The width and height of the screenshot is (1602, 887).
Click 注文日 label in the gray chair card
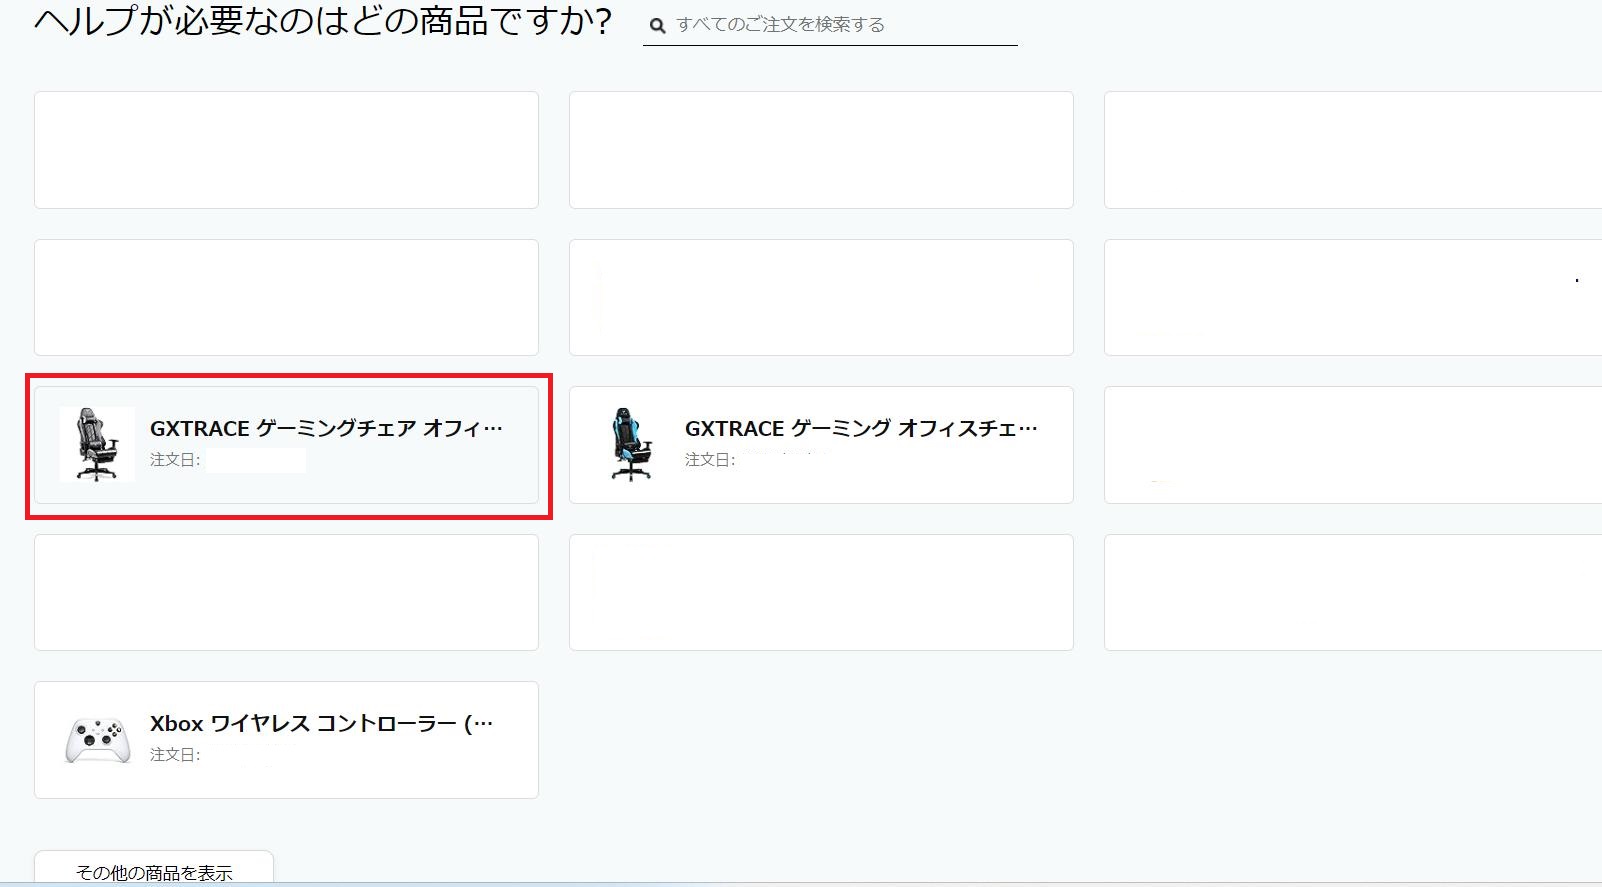(175, 460)
